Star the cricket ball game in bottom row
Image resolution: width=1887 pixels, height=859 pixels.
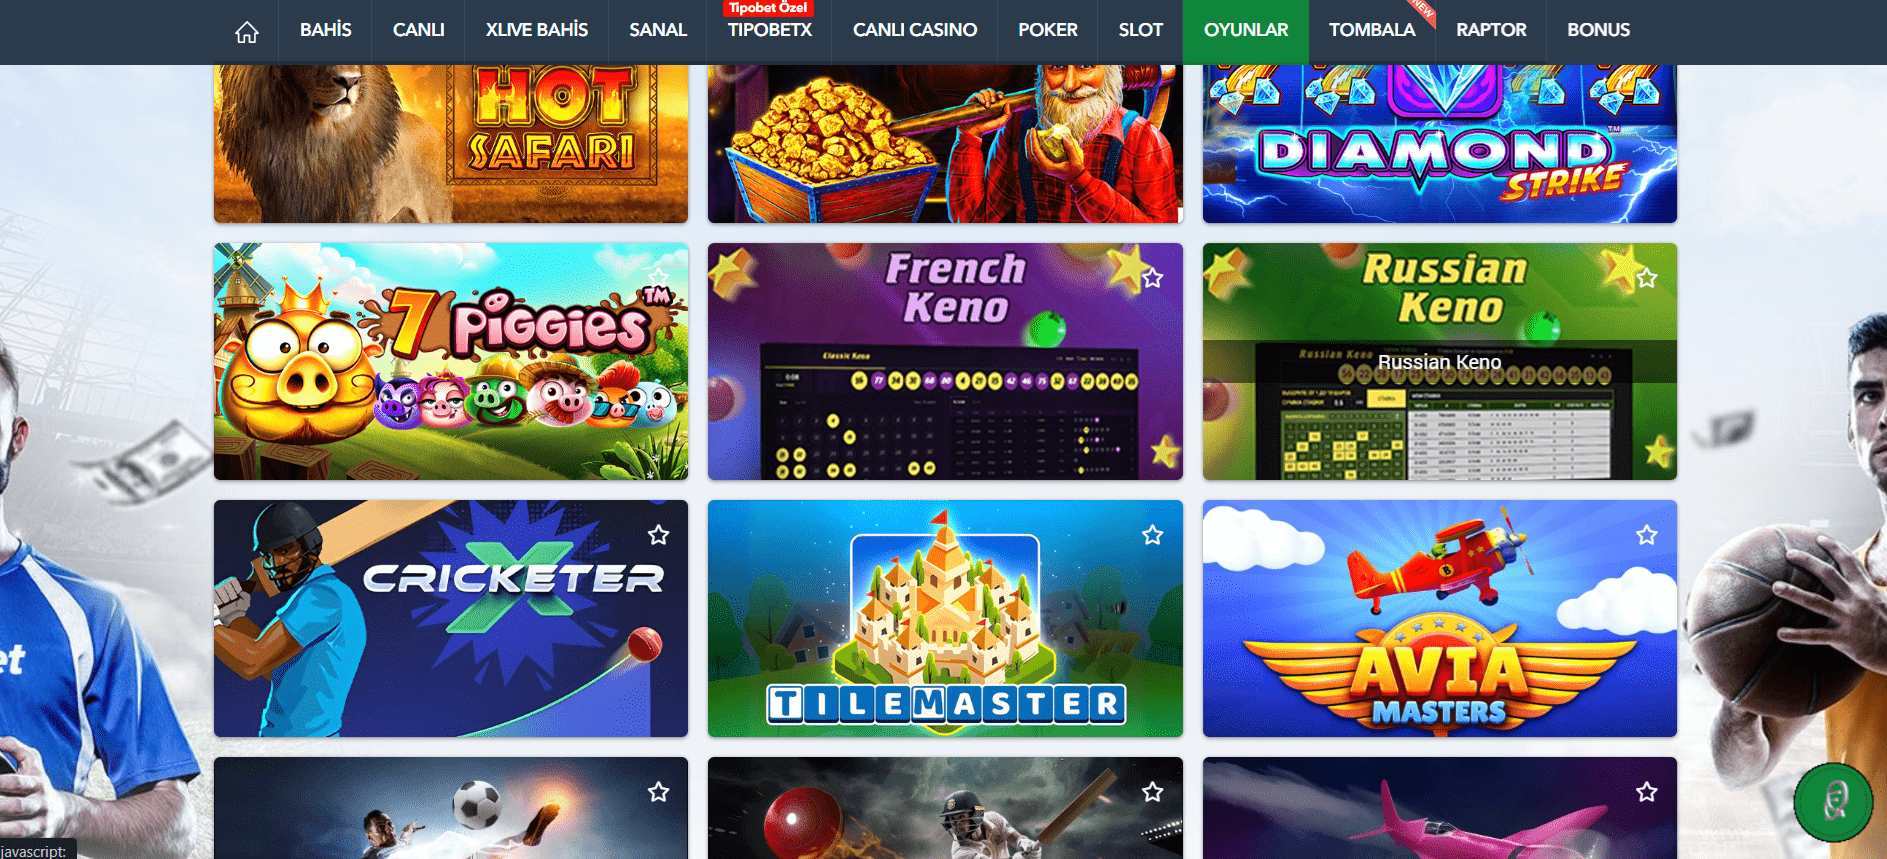point(1152,792)
